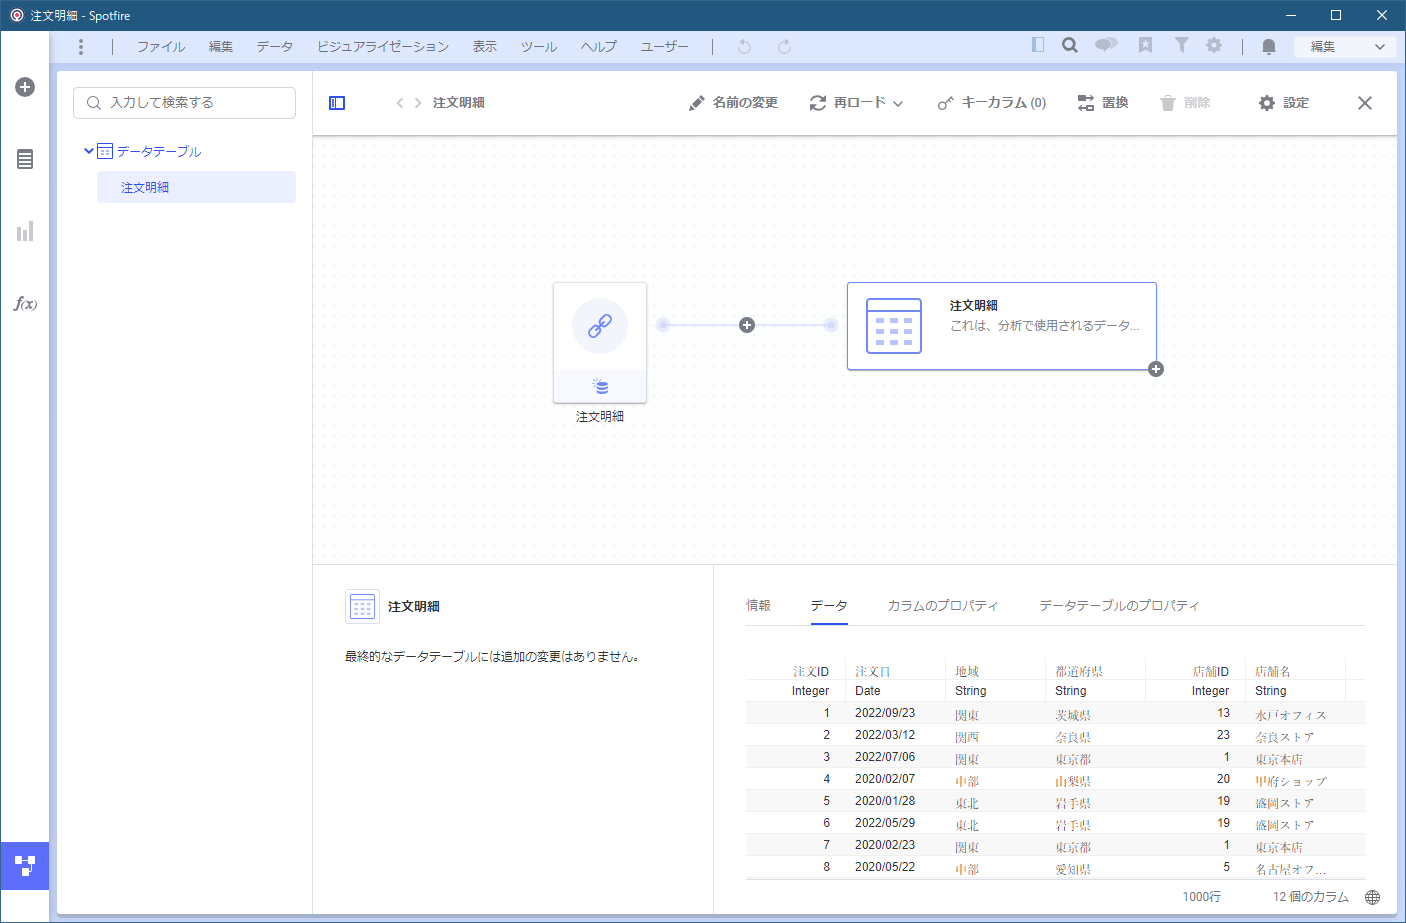This screenshot has height=923, width=1406.
Task: Select the 注文明細 final data table node
Action: click(1002, 326)
